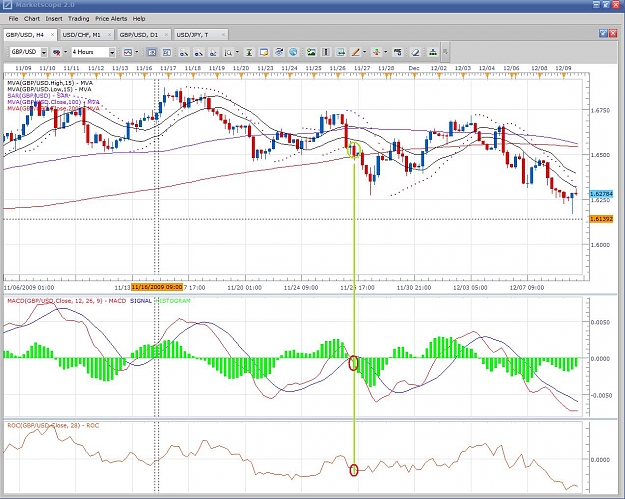This screenshot has height=499, width=625.
Task: Select the MVA(GBP/USD.Low,15) indicator label
Action: [x=49, y=89]
